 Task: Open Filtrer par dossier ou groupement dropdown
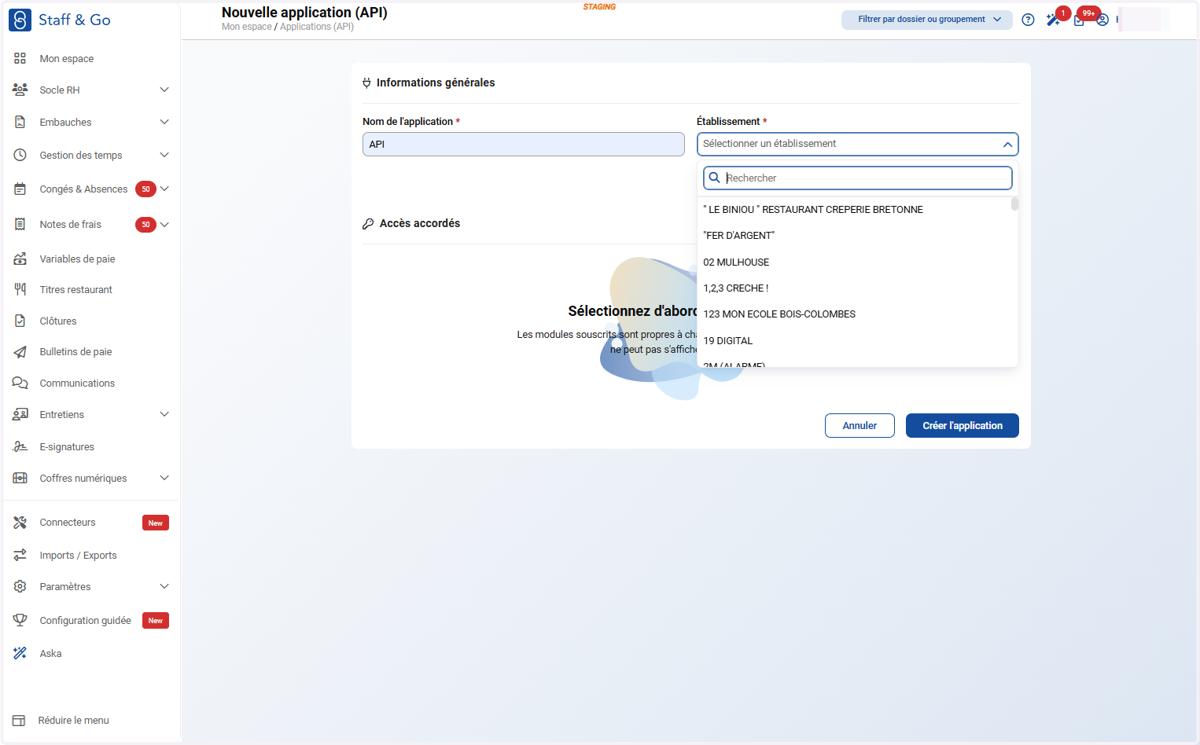927,19
